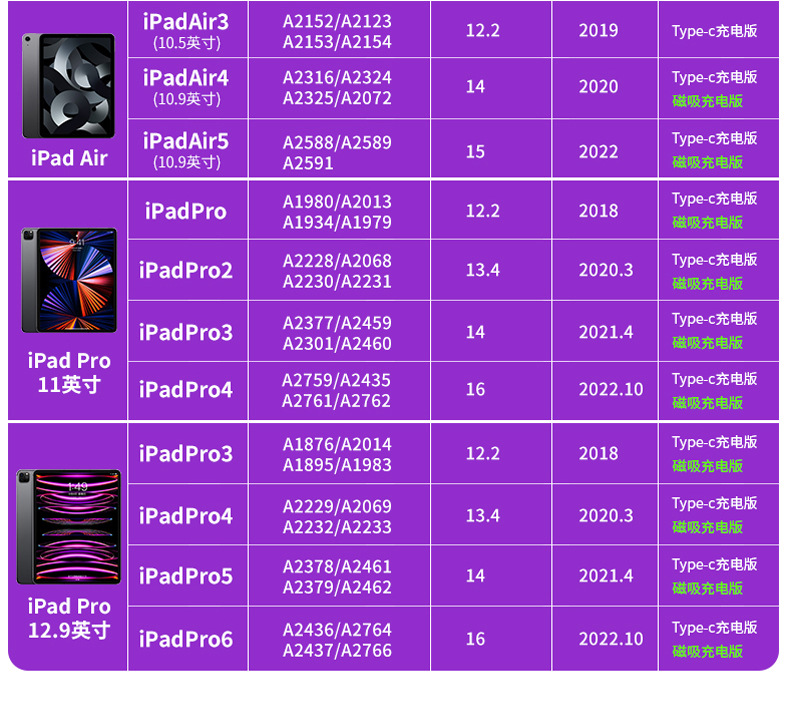790x704 pixels.
Task: Click 'Type-c充电版' in the A1980/A2013 row
Action: [714, 199]
